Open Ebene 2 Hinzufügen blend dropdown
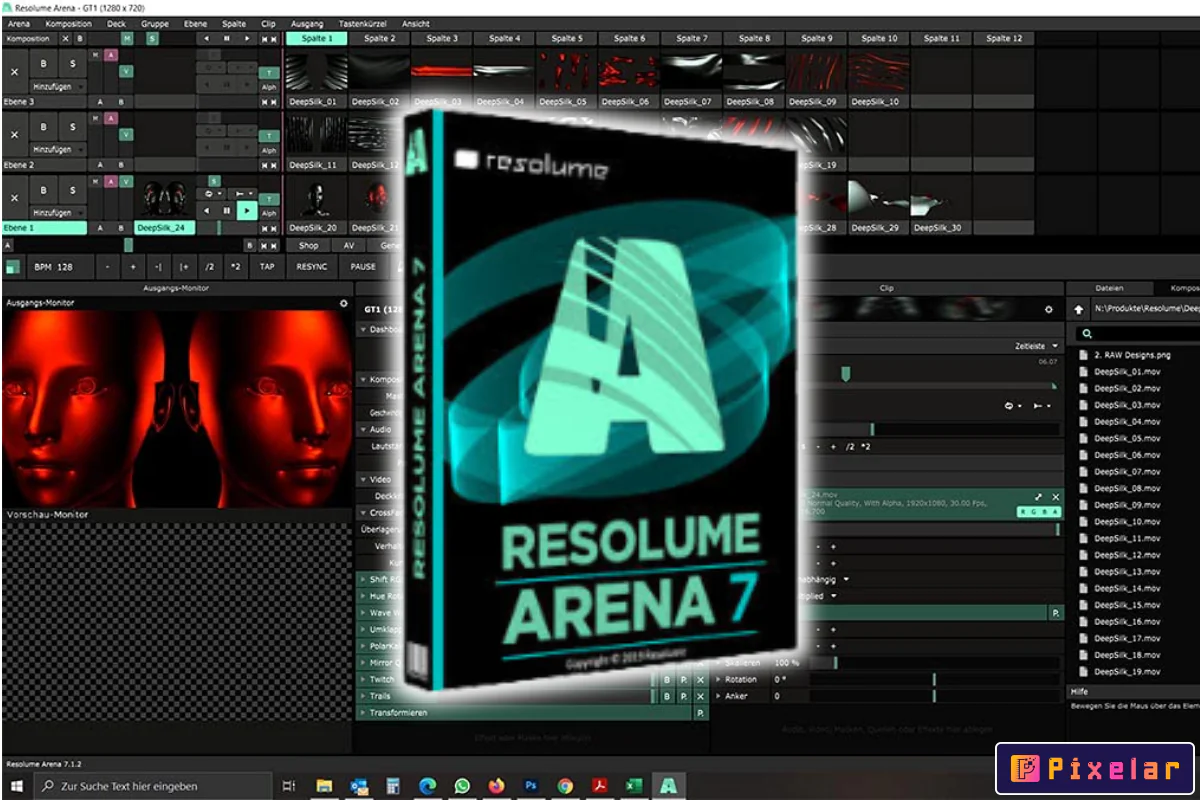This screenshot has height=800, width=1200. pyautogui.click(x=58, y=149)
